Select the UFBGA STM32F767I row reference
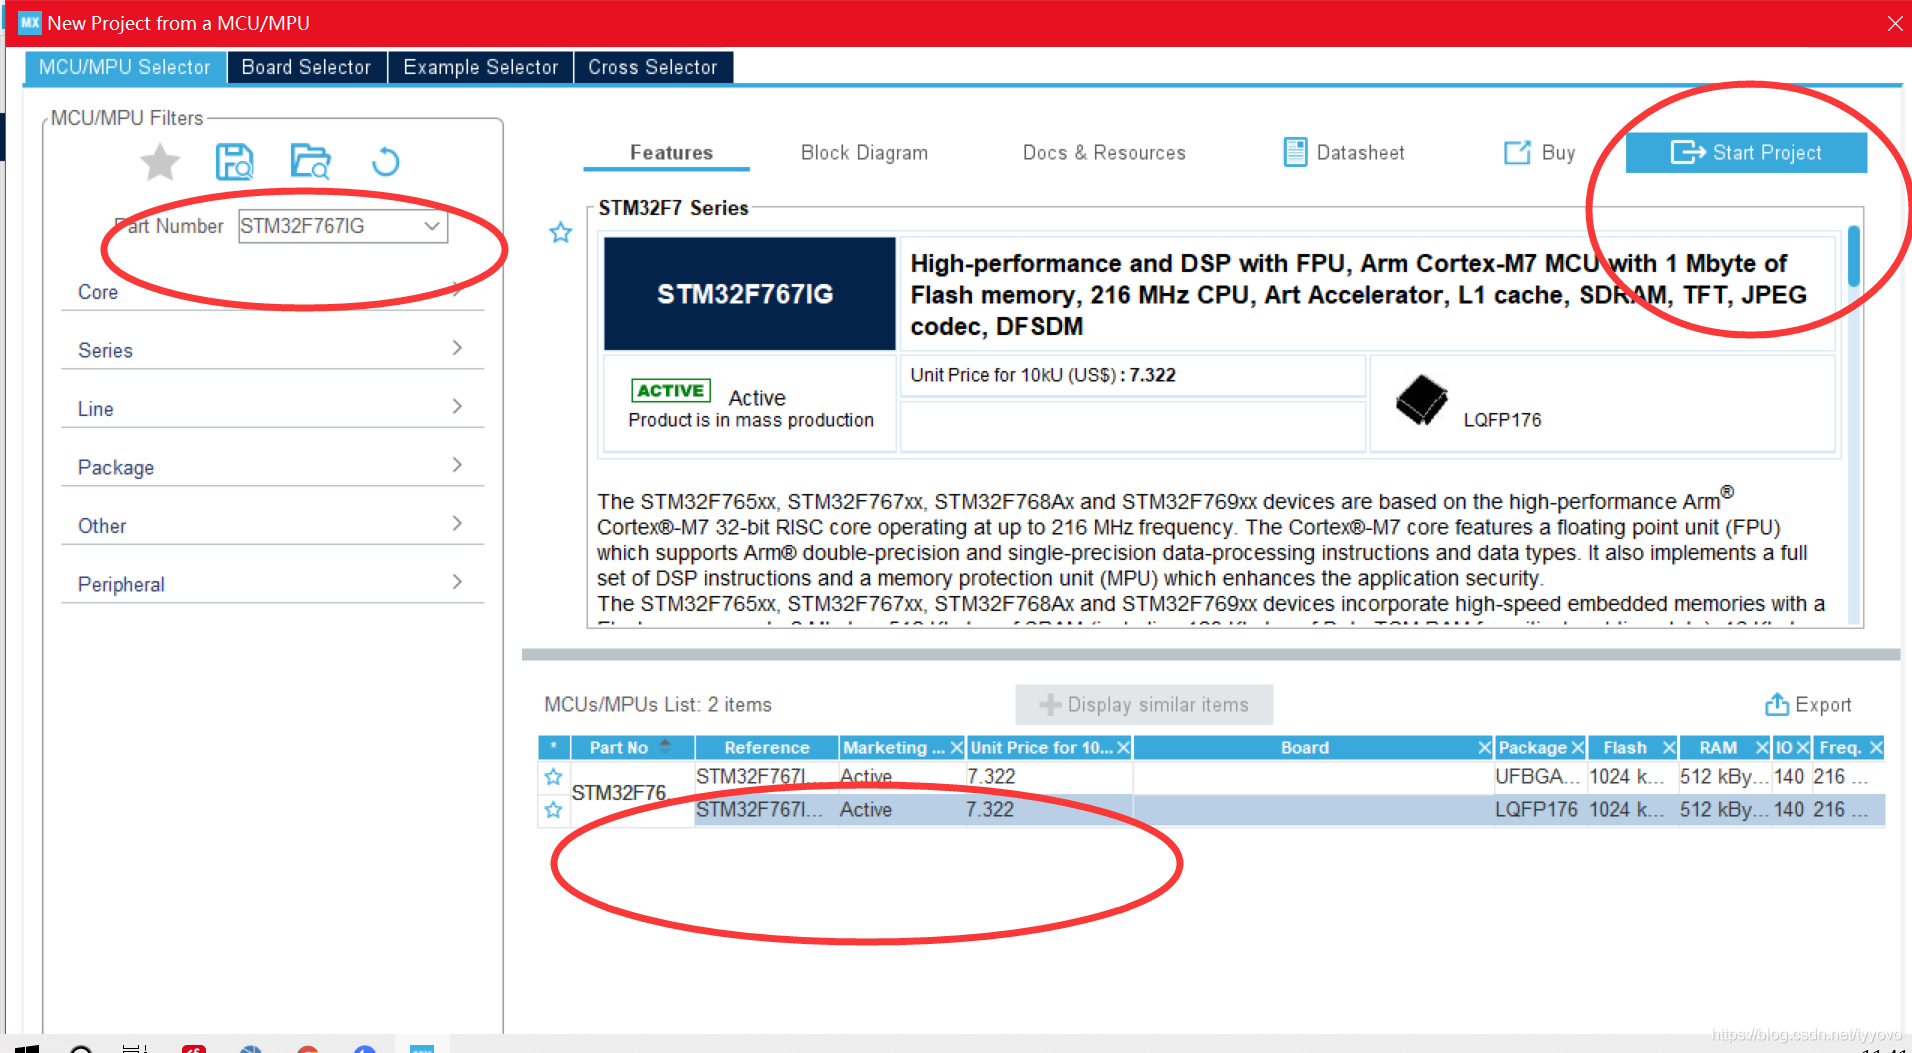This screenshot has width=1912, height=1053. point(766,777)
